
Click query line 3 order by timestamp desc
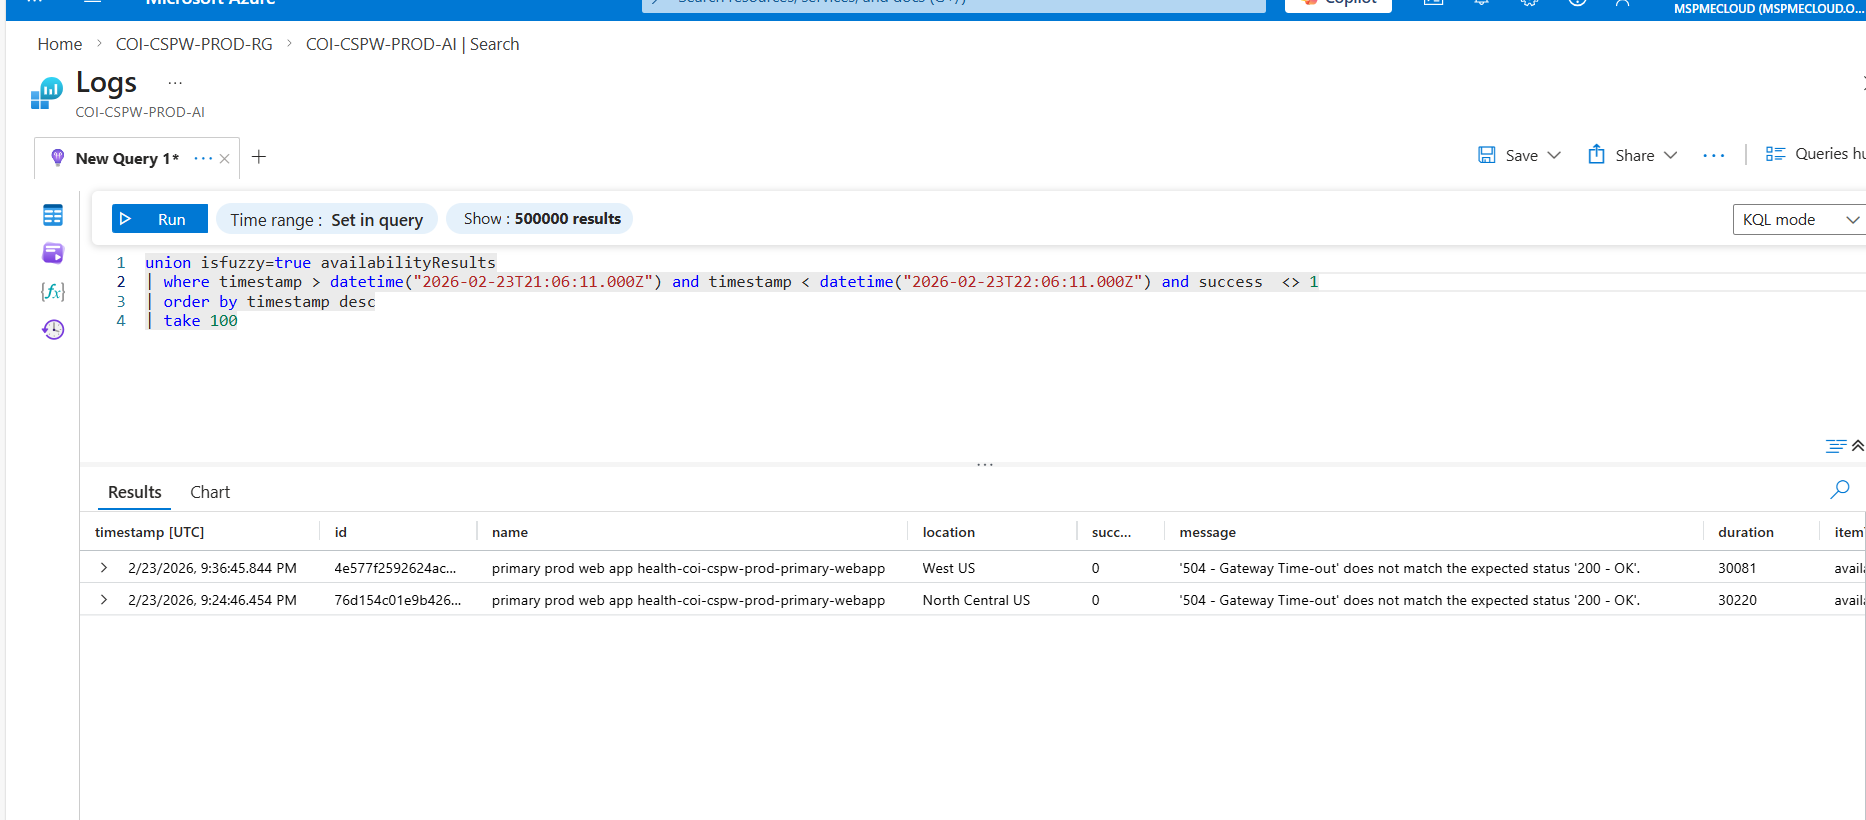[261, 302]
